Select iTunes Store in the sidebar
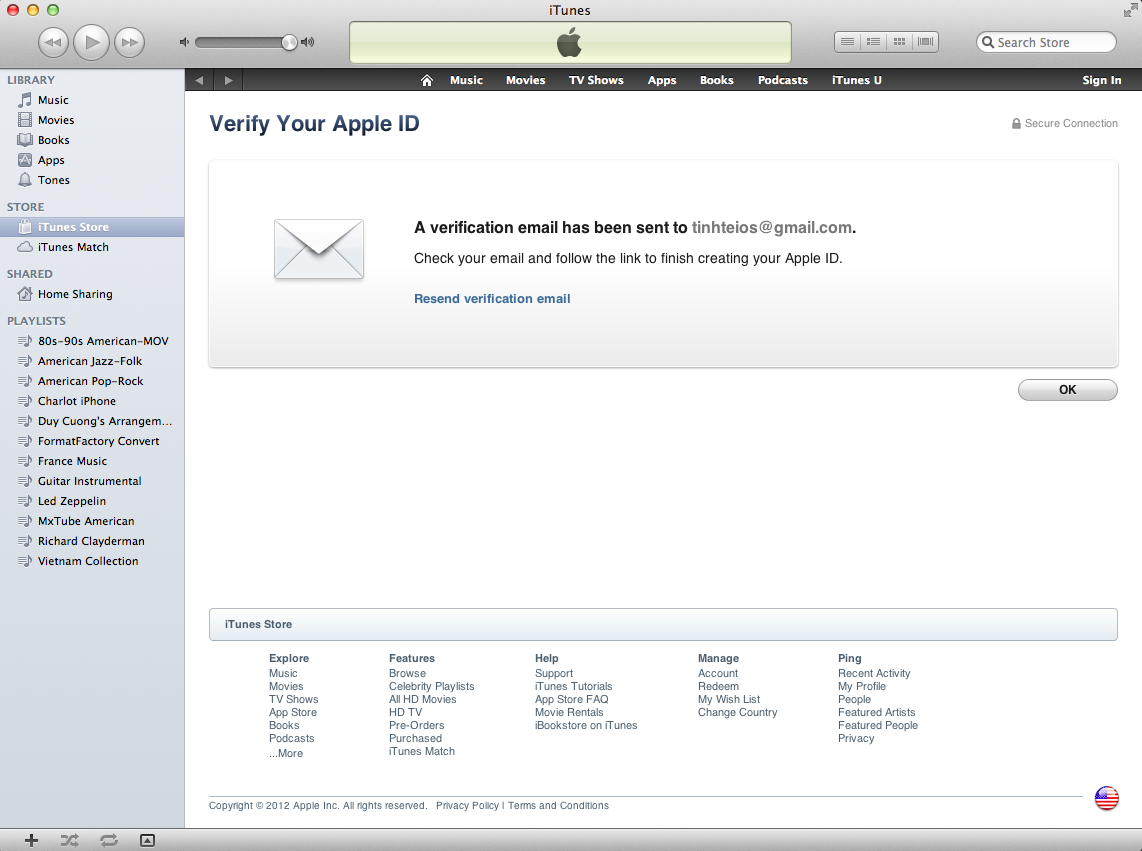This screenshot has width=1142, height=851. 92,227
